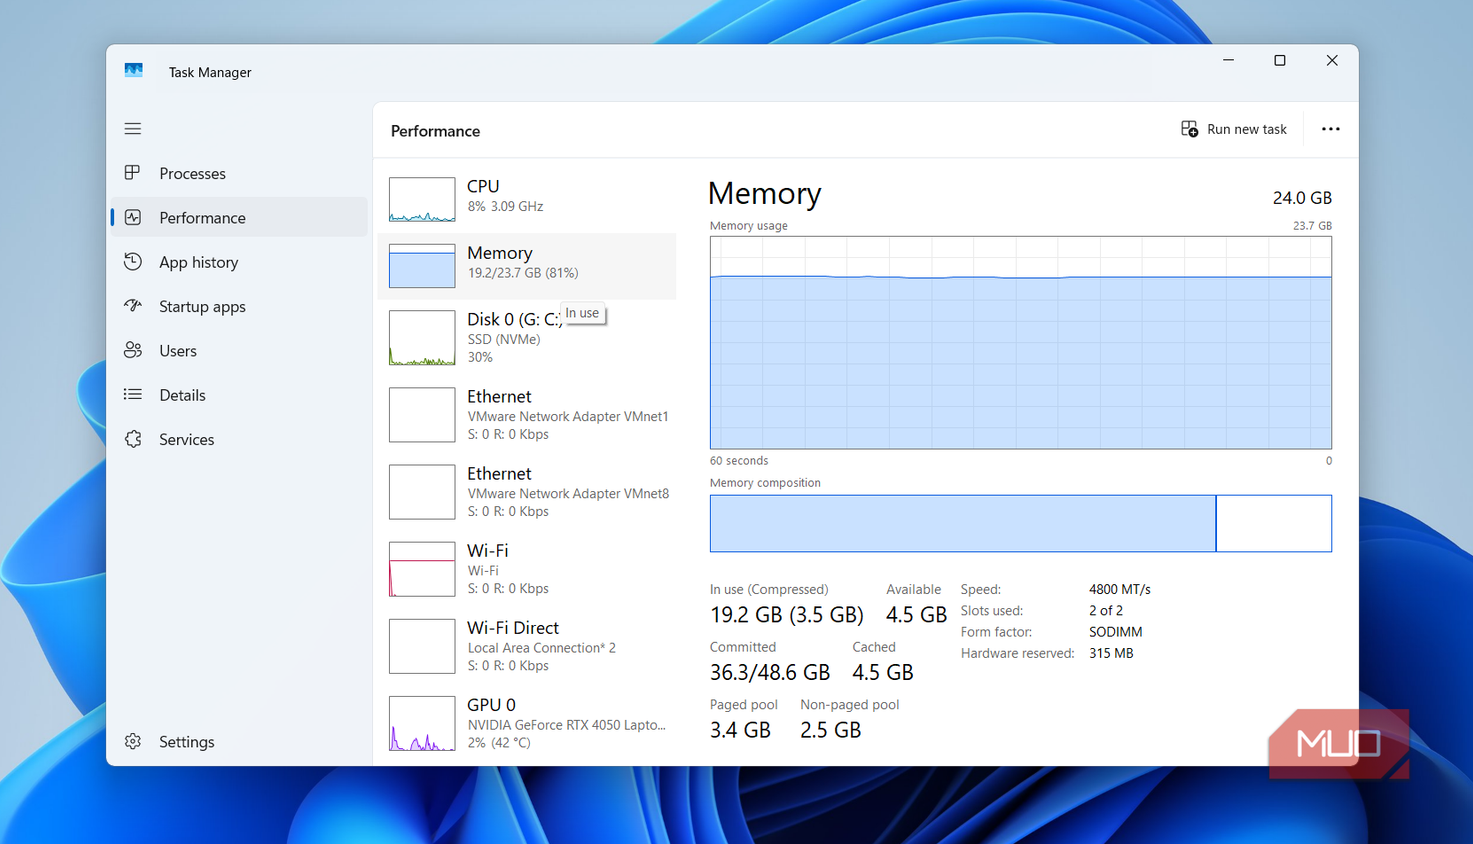This screenshot has height=844, width=1473.
Task: Click the Available 4.5 GB value
Action: point(916,615)
